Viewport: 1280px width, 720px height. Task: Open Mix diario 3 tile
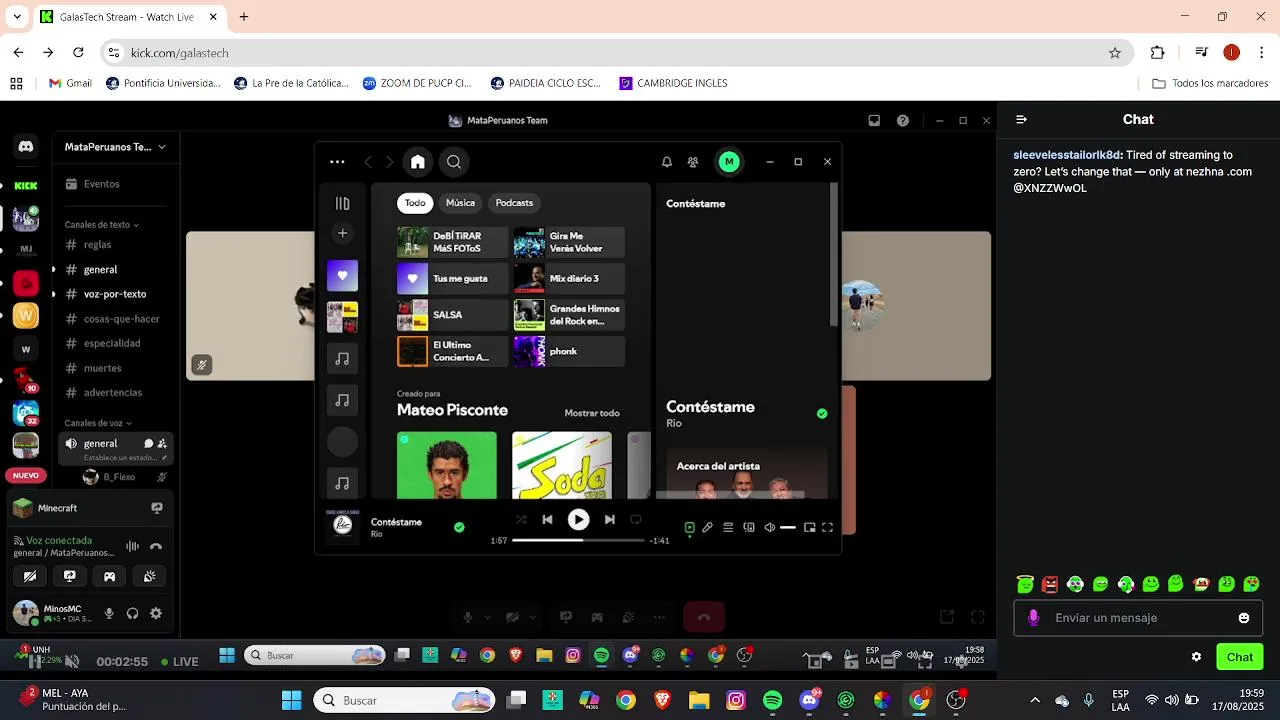(x=569, y=279)
